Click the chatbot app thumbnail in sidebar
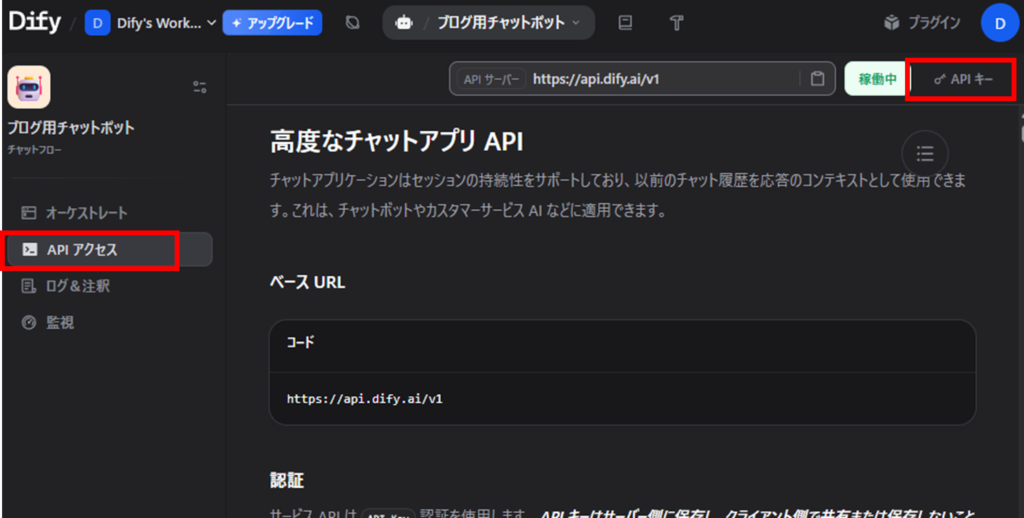 pos(29,87)
